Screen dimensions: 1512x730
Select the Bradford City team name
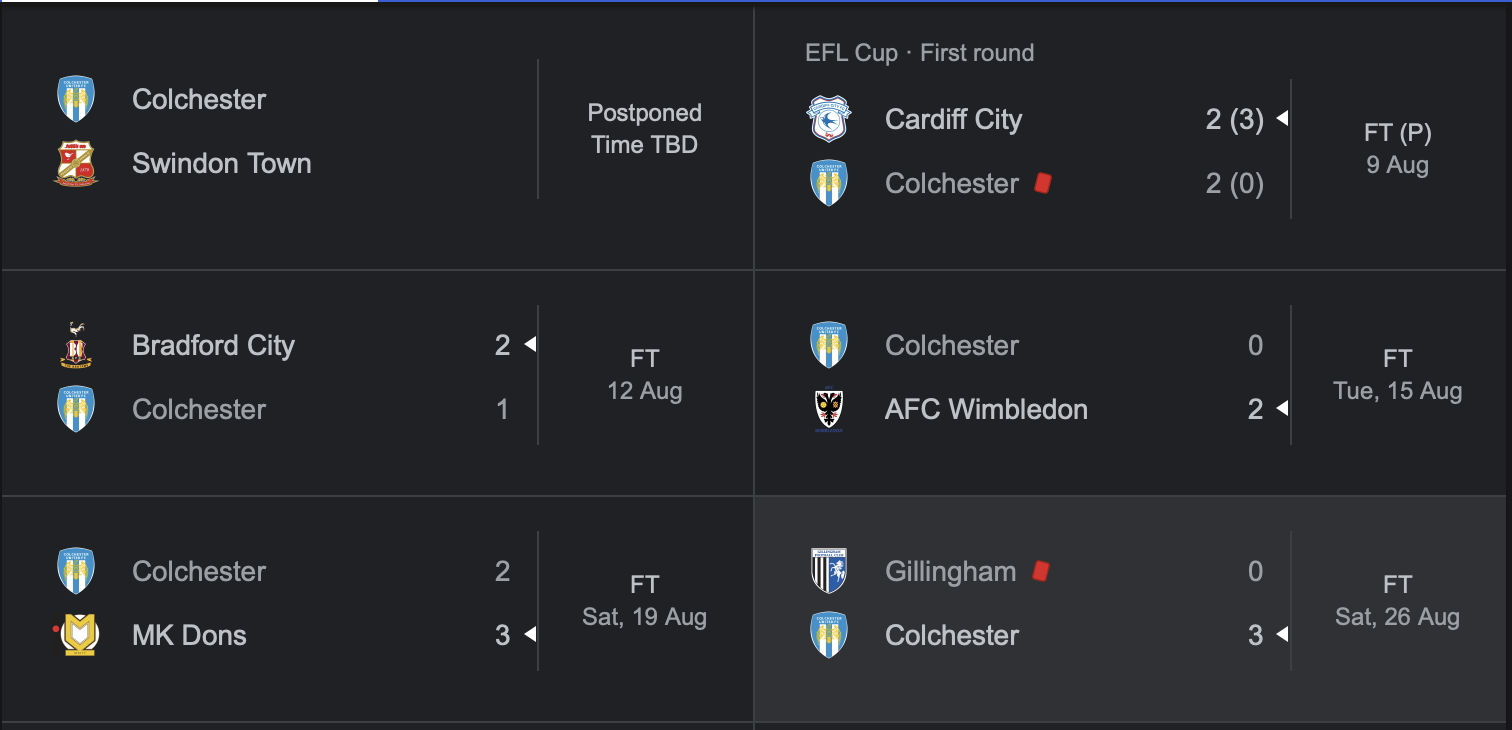[213, 346]
